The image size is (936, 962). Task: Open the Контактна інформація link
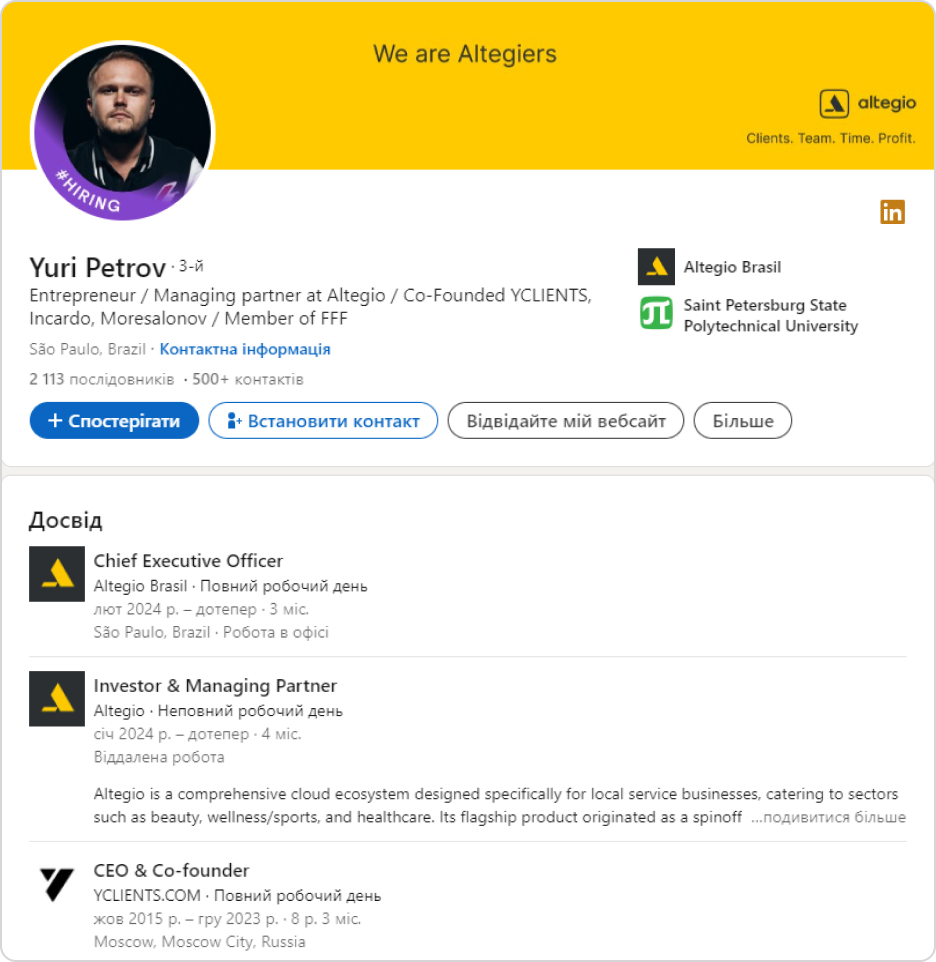point(245,350)
